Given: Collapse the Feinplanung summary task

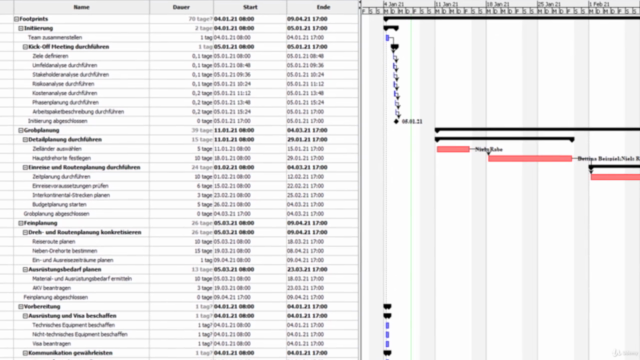Looking at the screenshot, I should (x=21, y=223).
